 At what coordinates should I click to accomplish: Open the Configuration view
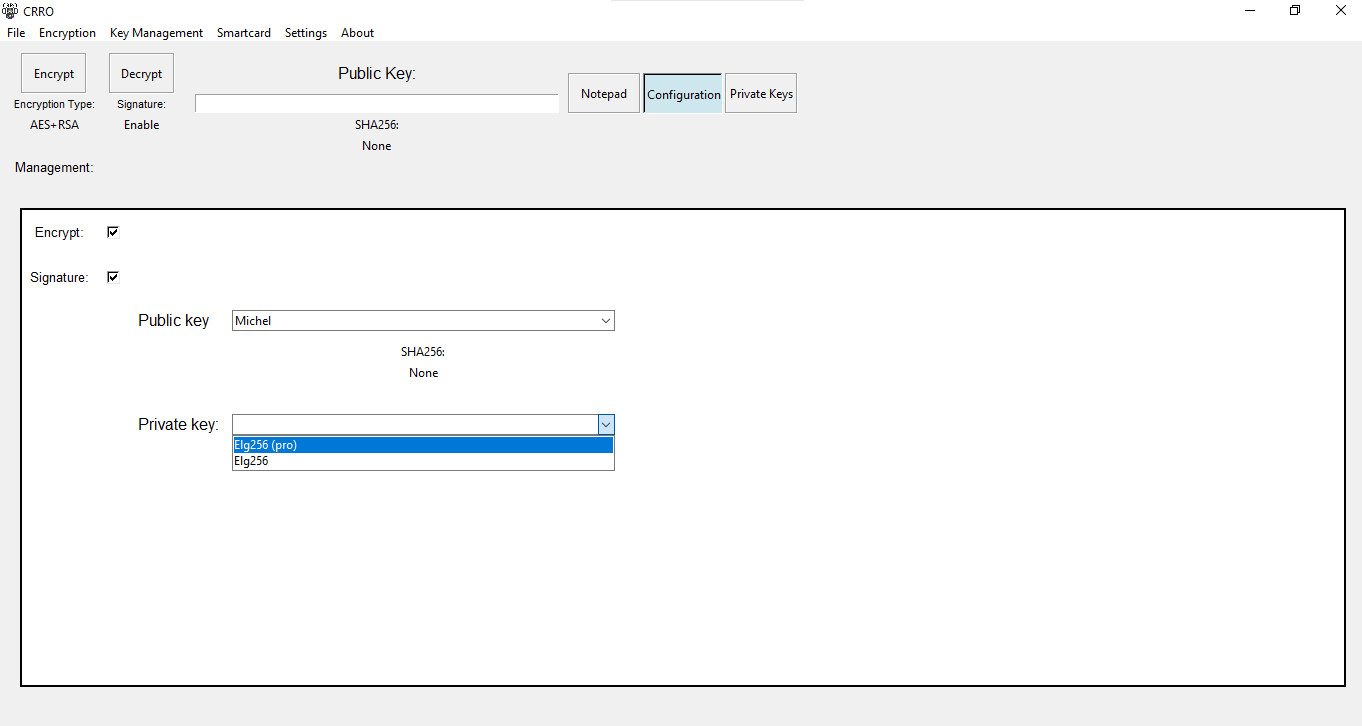point(684,93)
